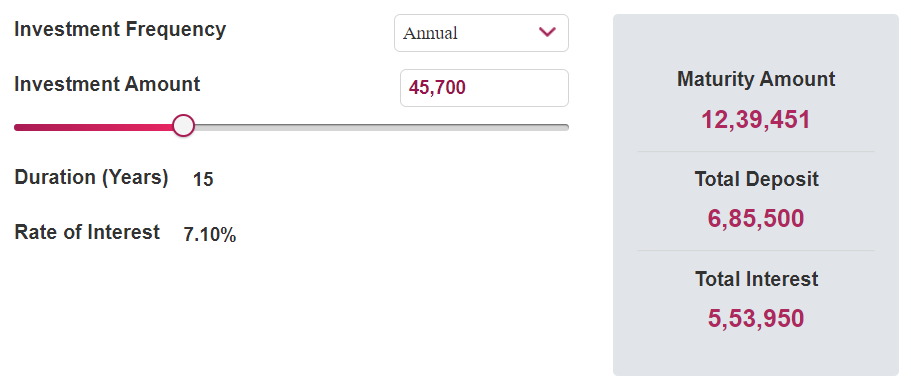Screen dimensions: 911x382
Task: Click the pink chevron arrow in frequency selector
Action: pos(547,32)
